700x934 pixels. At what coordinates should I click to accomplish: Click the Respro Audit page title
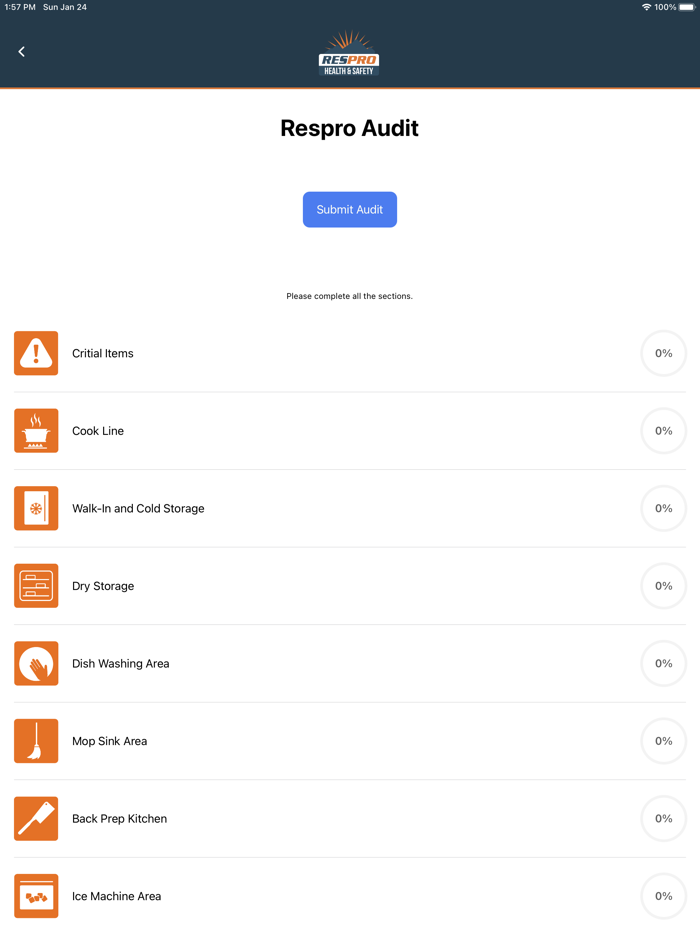[350, 129]
